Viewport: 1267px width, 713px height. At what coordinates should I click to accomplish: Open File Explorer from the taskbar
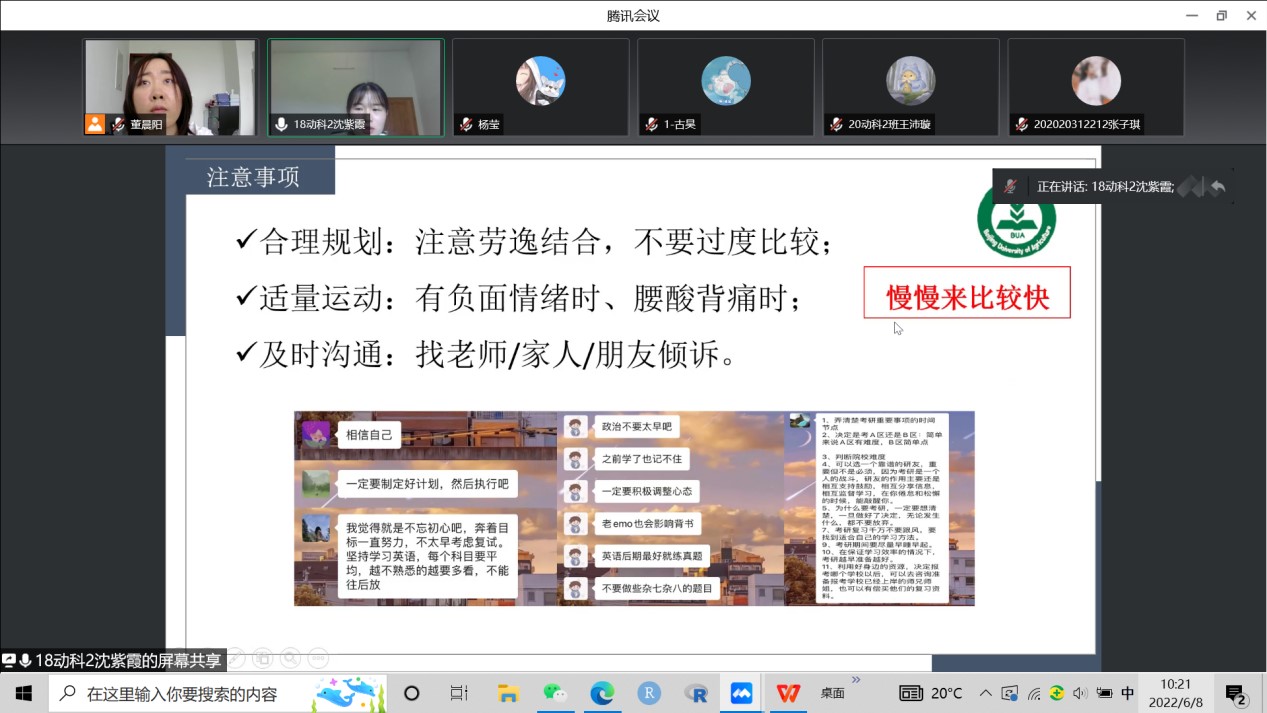pyautogui.click(x=508, y=693)
